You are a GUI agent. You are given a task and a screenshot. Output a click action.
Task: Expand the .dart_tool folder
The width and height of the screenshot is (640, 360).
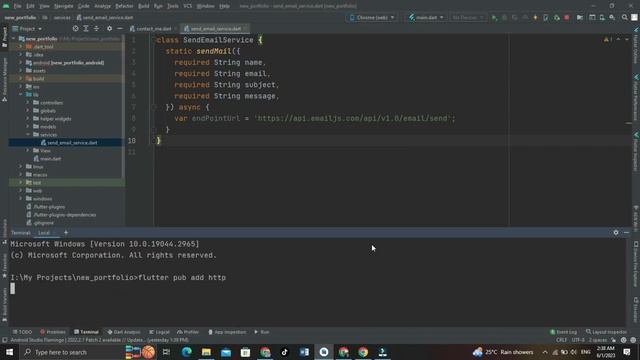click(x=20, y=47)
